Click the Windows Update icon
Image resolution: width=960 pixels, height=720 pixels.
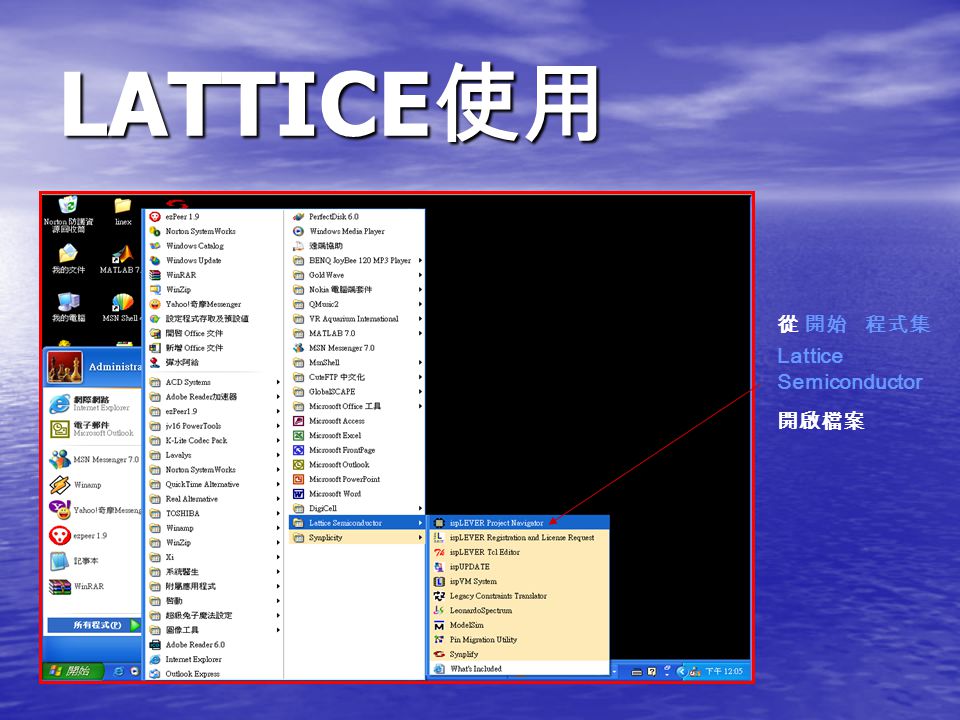click(x=155, y=260)
